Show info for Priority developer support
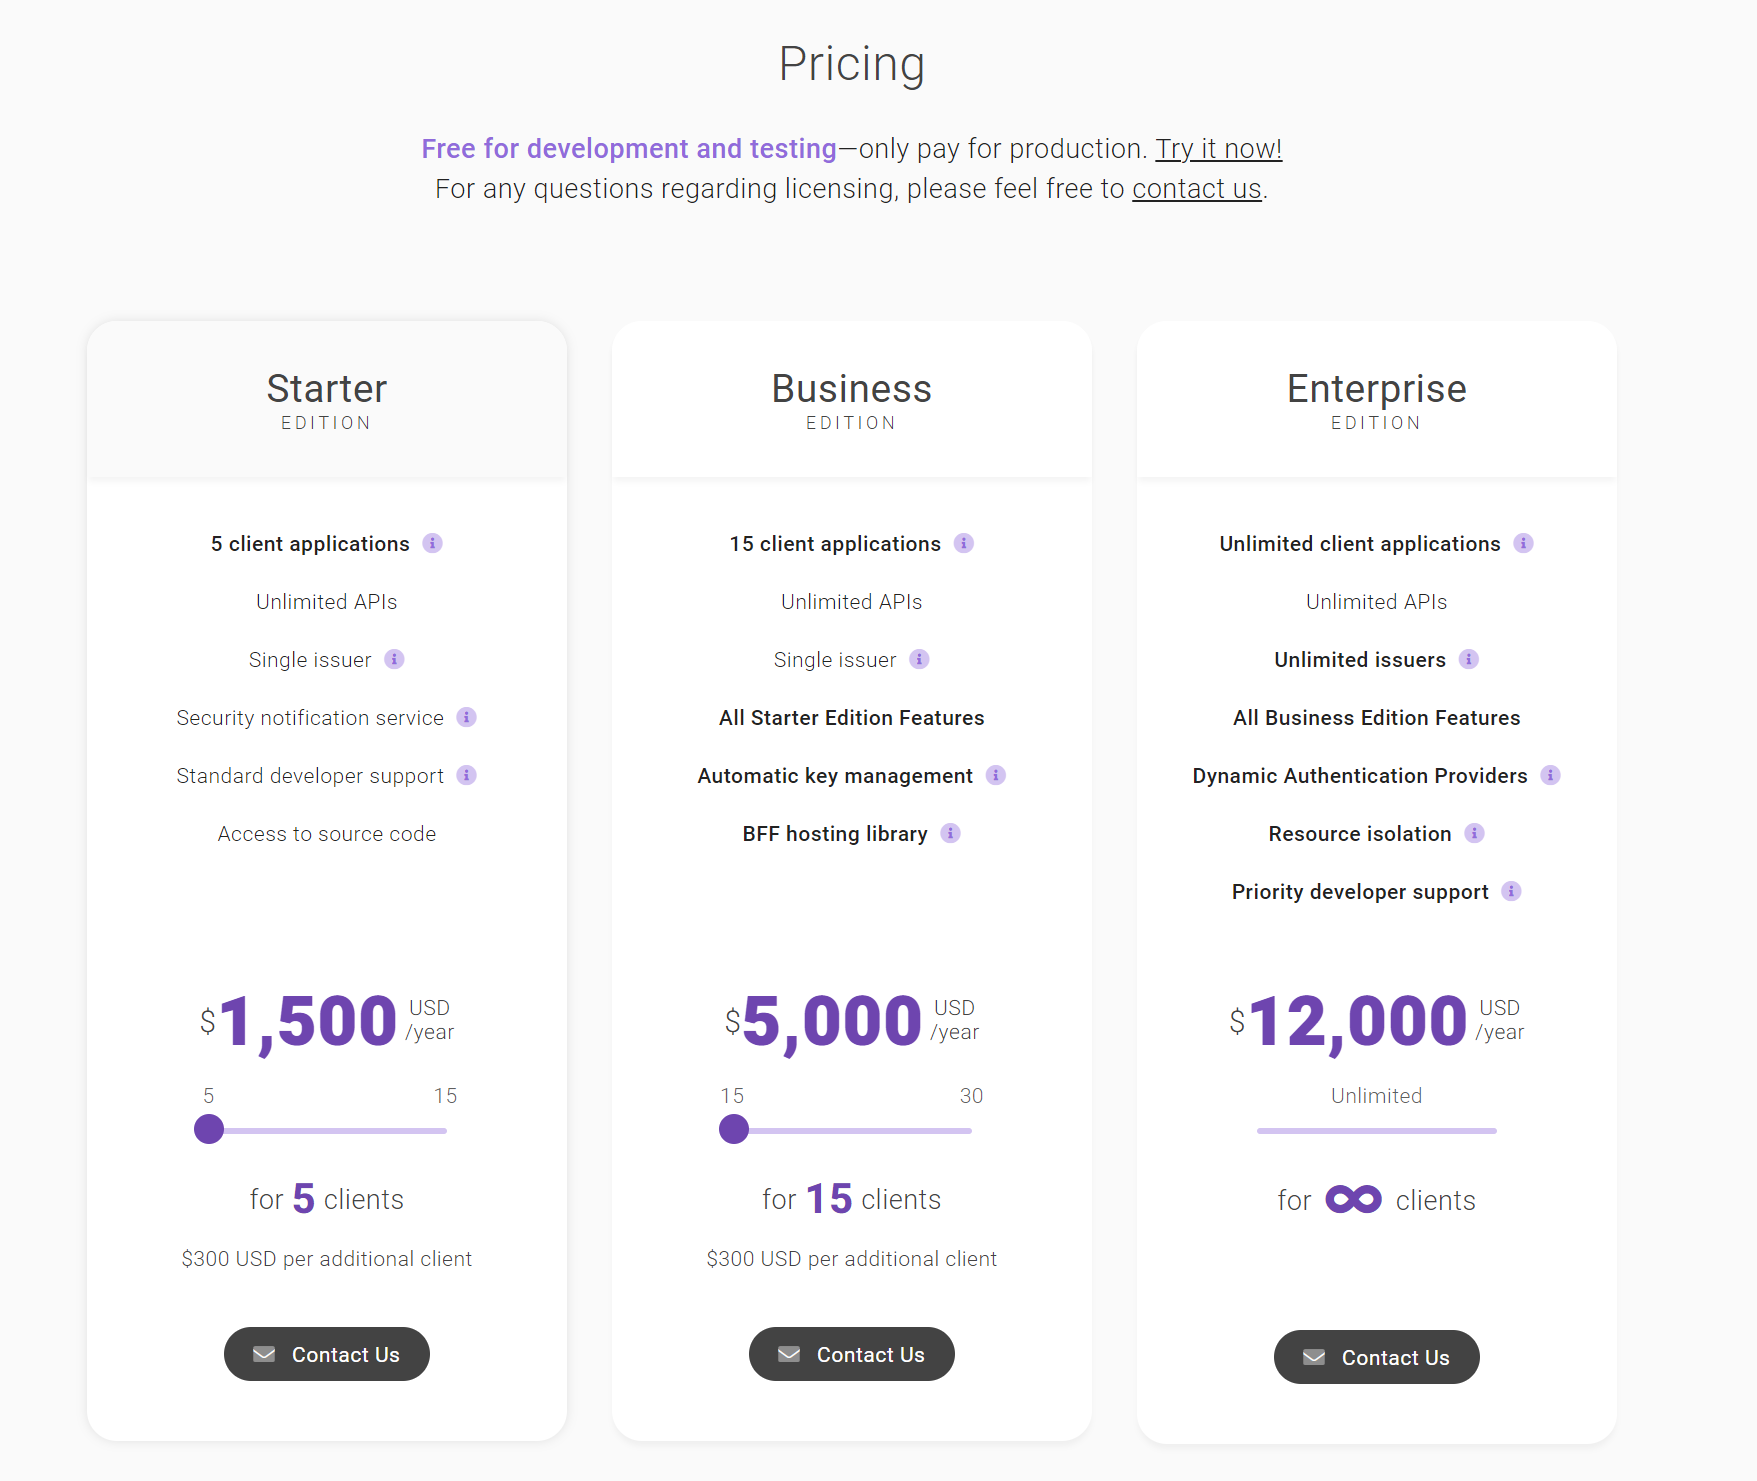 pyautogui.click(x=1511, y=891)
